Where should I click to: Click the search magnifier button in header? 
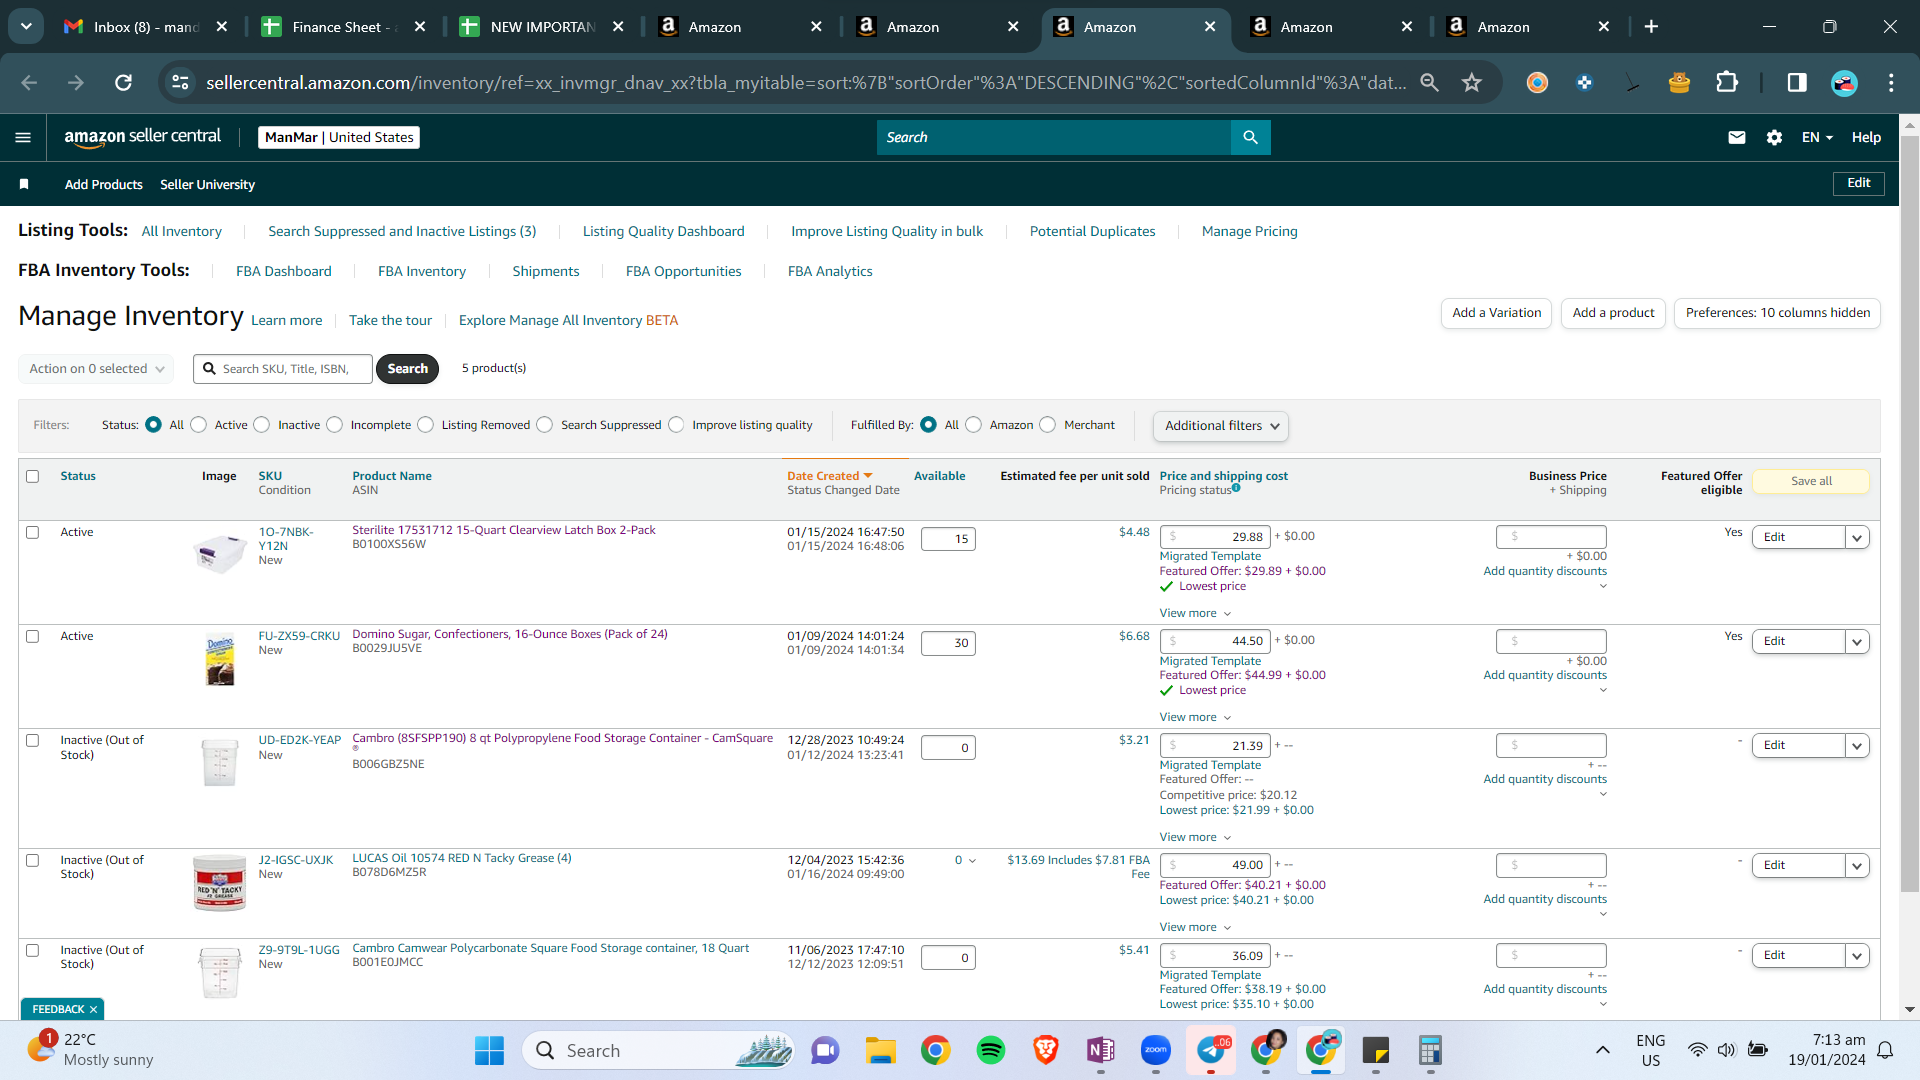pos(1250,137)
